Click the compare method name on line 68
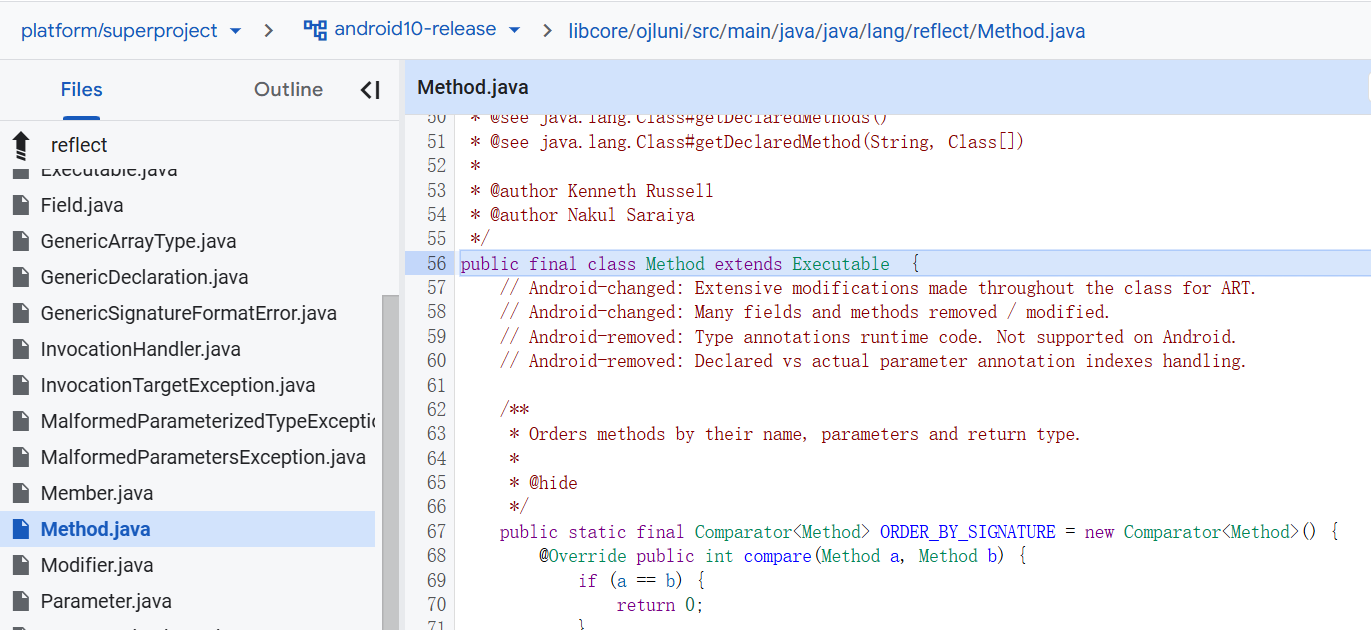Viewport: 1371px width, 630px height. pos(778,556)
